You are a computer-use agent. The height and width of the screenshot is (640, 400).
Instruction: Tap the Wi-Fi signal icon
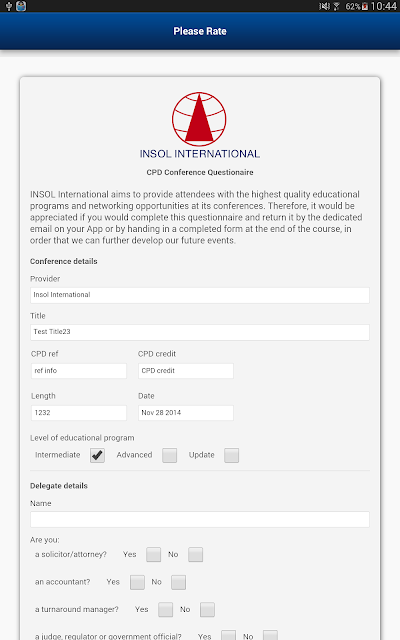pyautogui.click(x=336, y=6)
